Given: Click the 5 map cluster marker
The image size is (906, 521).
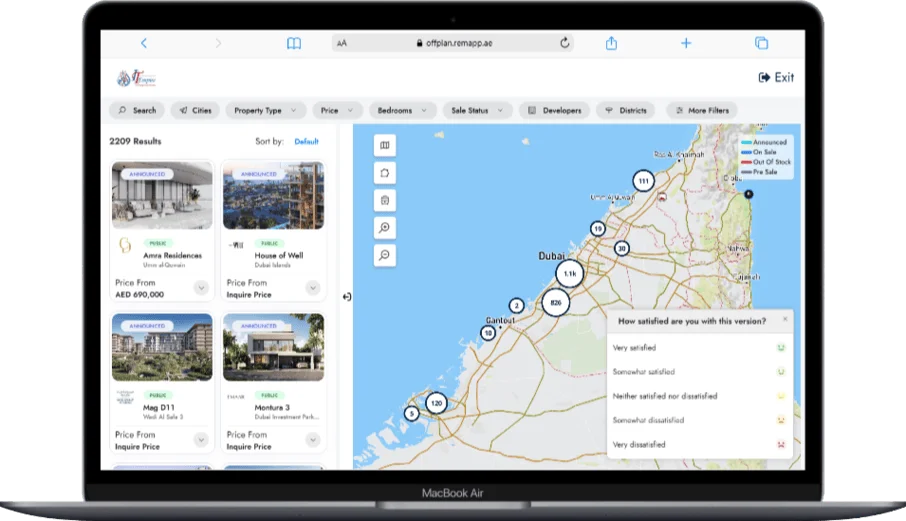Looking at the screenshot, I should point(411,414).
